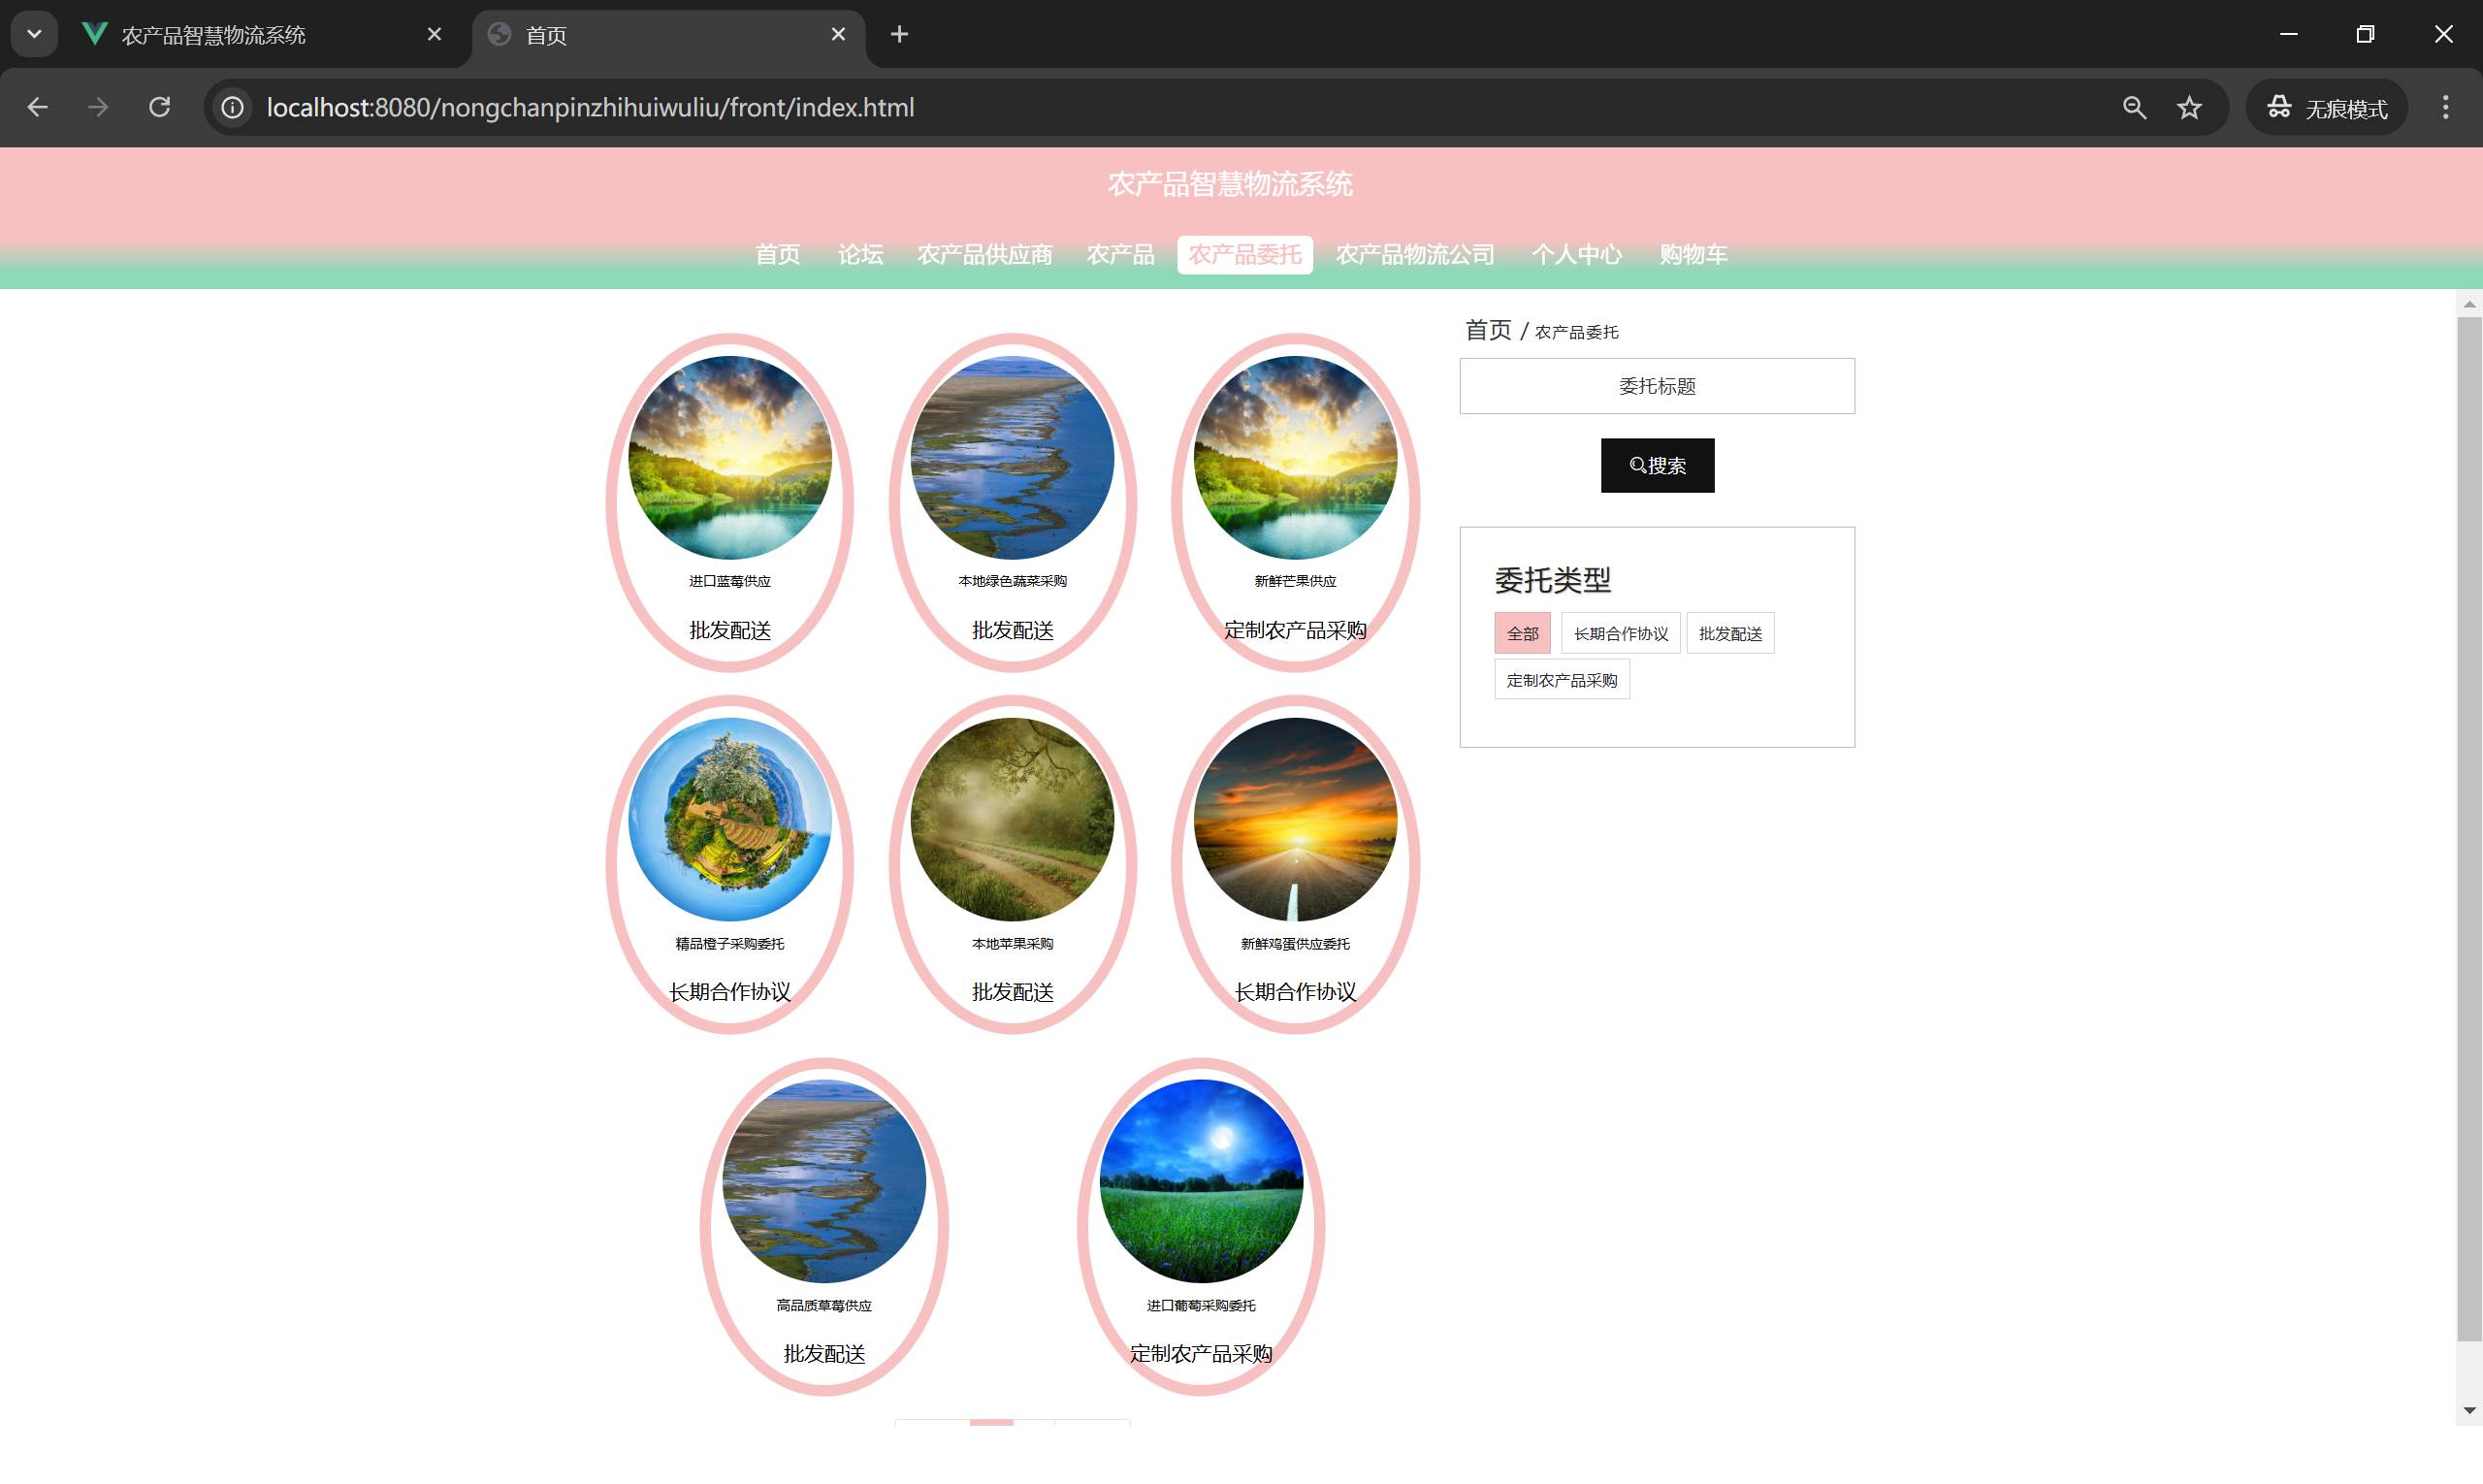Image resolution: width=2483 pixels, height=1484 pixels.
Task: Select 全部 filter under 委托类型
Action: point(1522,633)
